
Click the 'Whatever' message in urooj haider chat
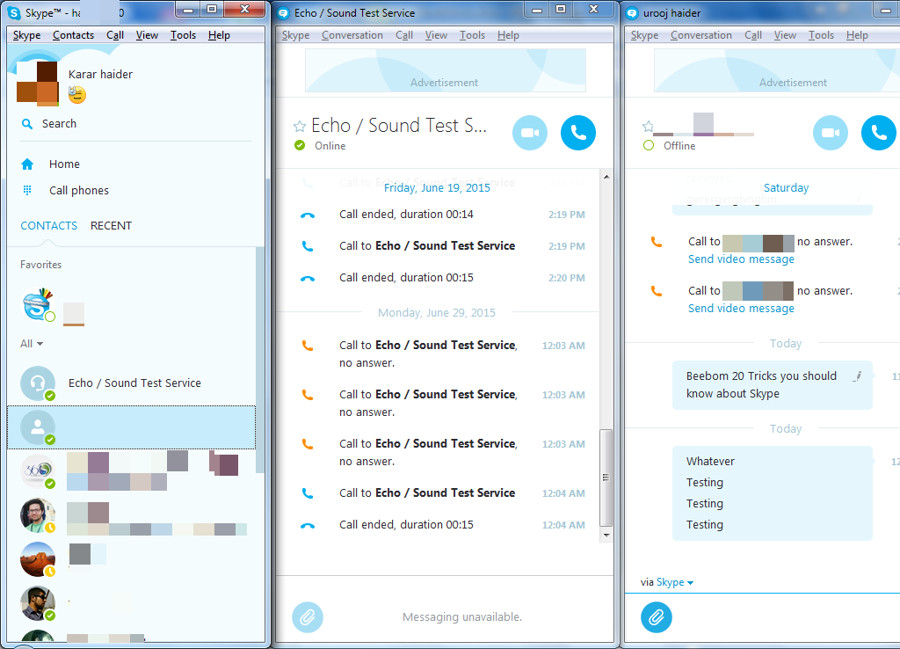(x=710, y=461)
